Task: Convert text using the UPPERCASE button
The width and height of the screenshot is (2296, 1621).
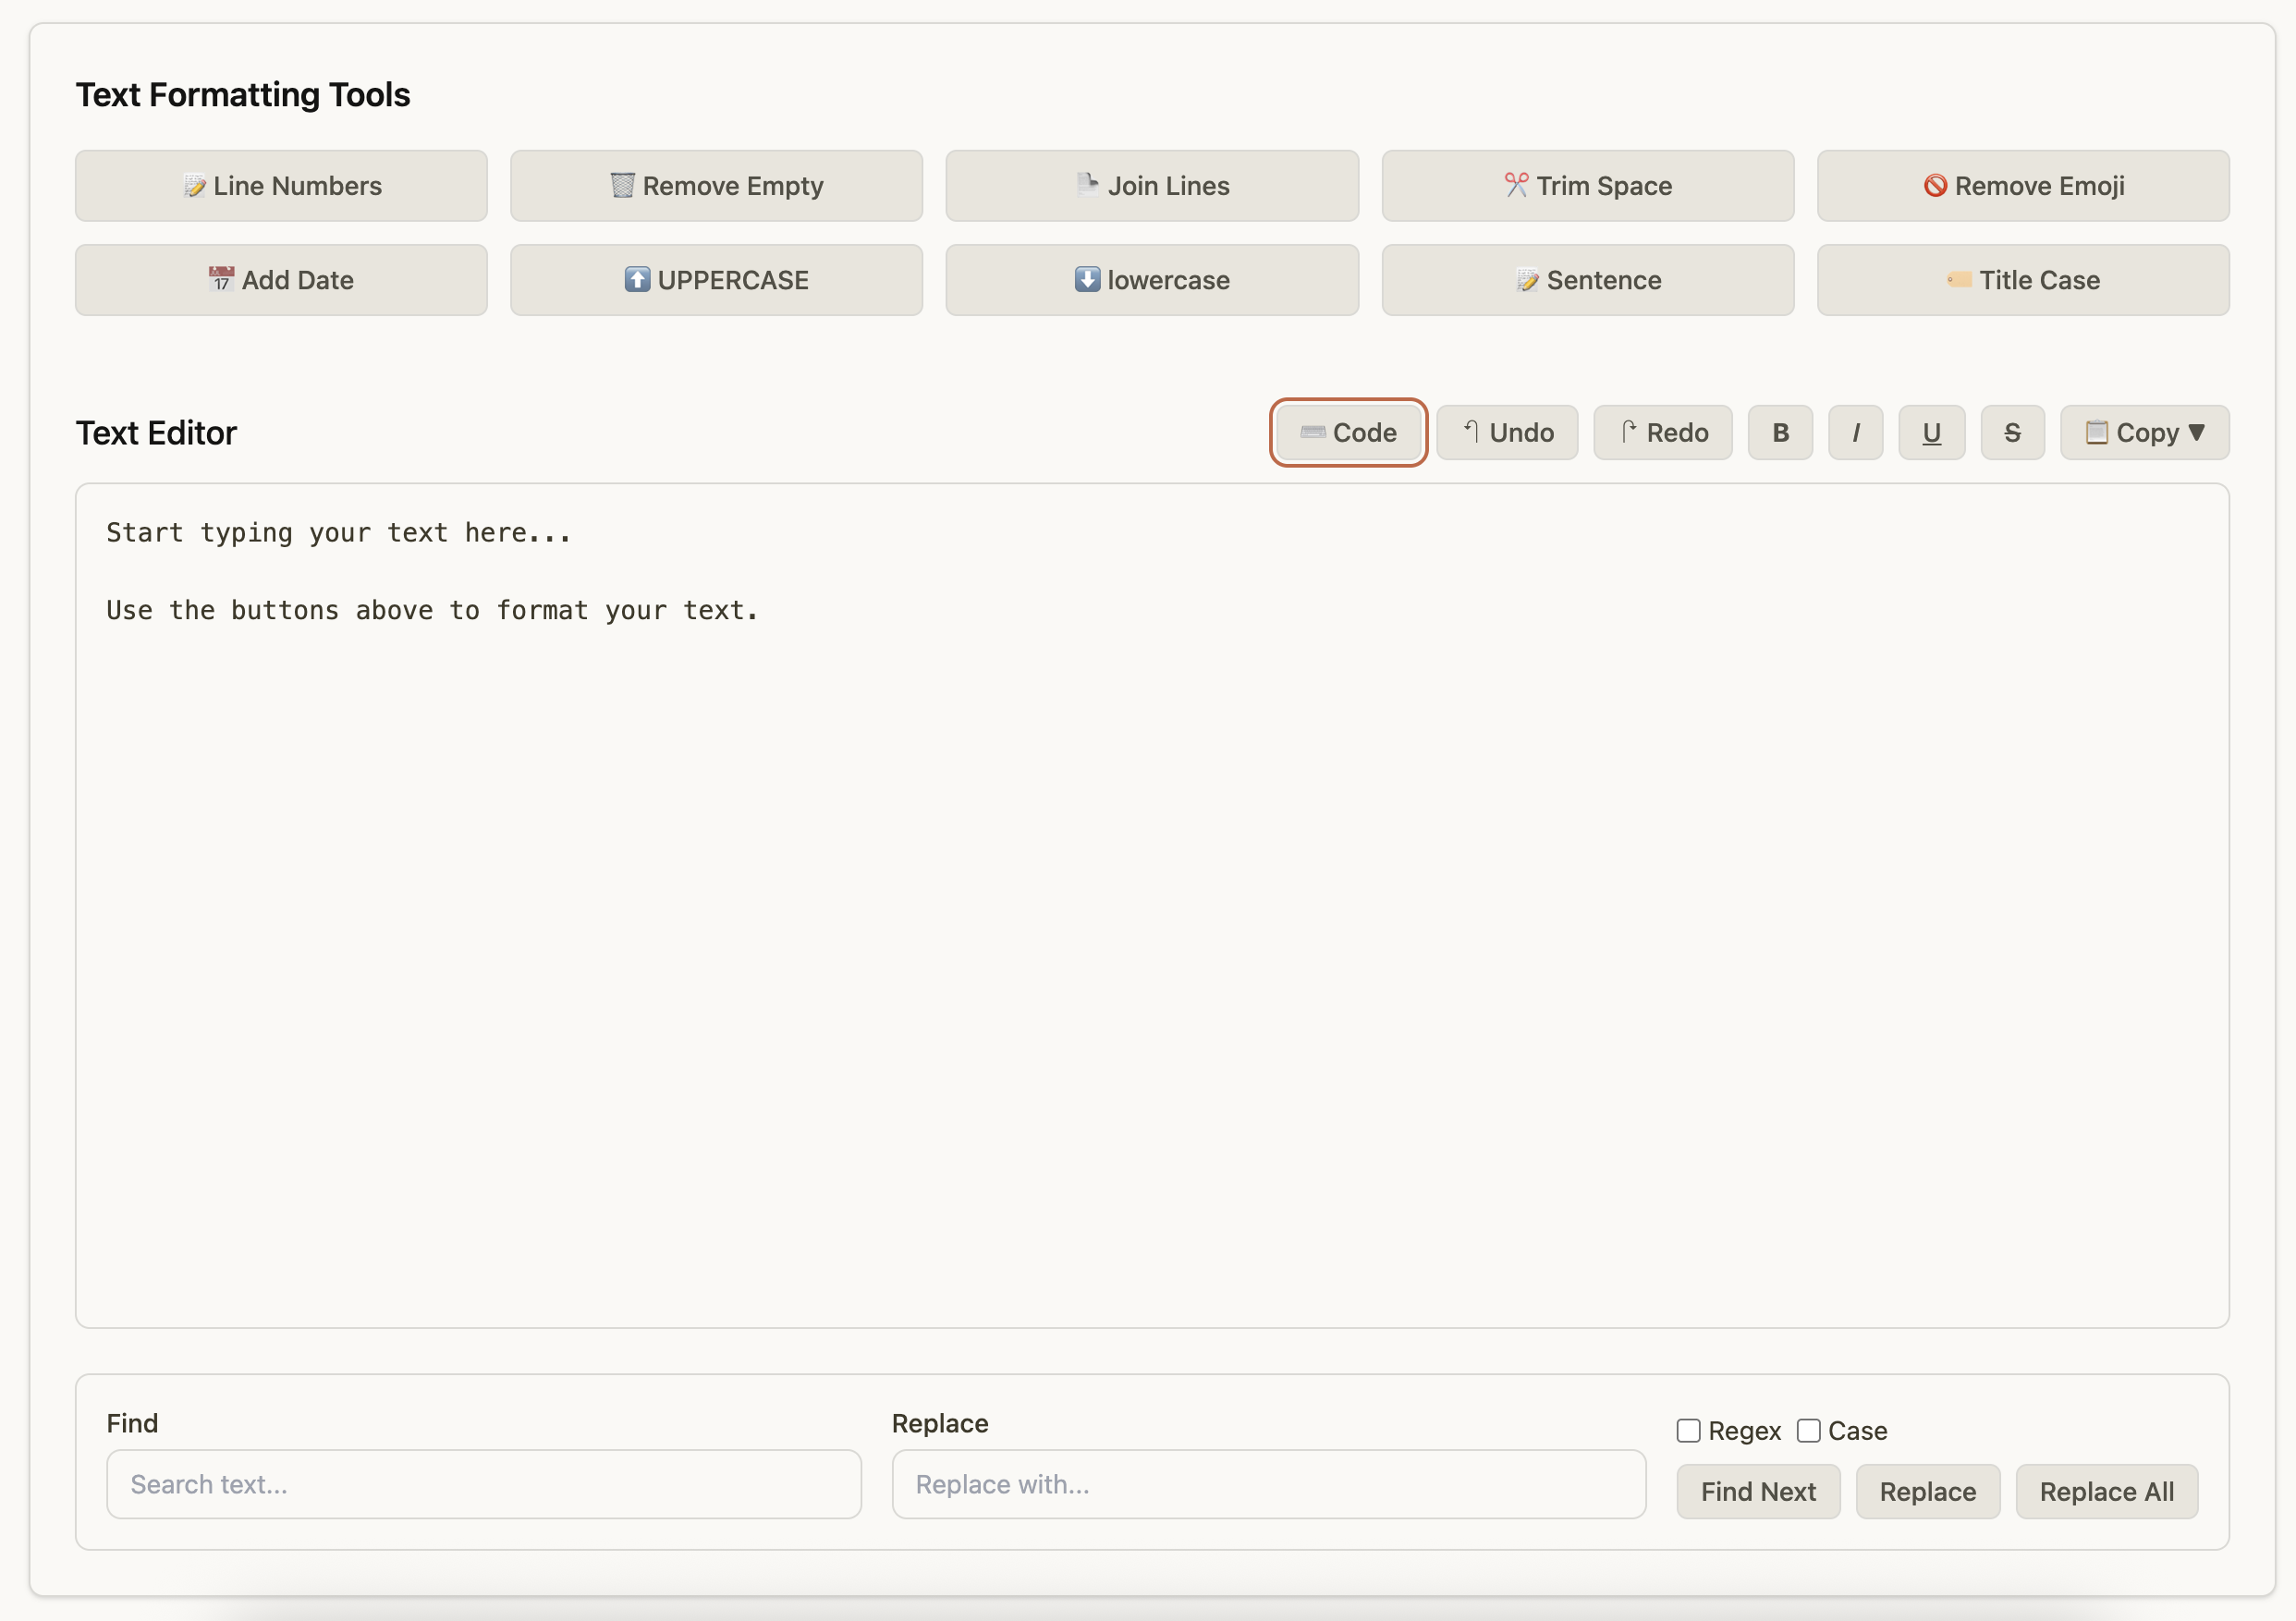Action: click(716, 280)
